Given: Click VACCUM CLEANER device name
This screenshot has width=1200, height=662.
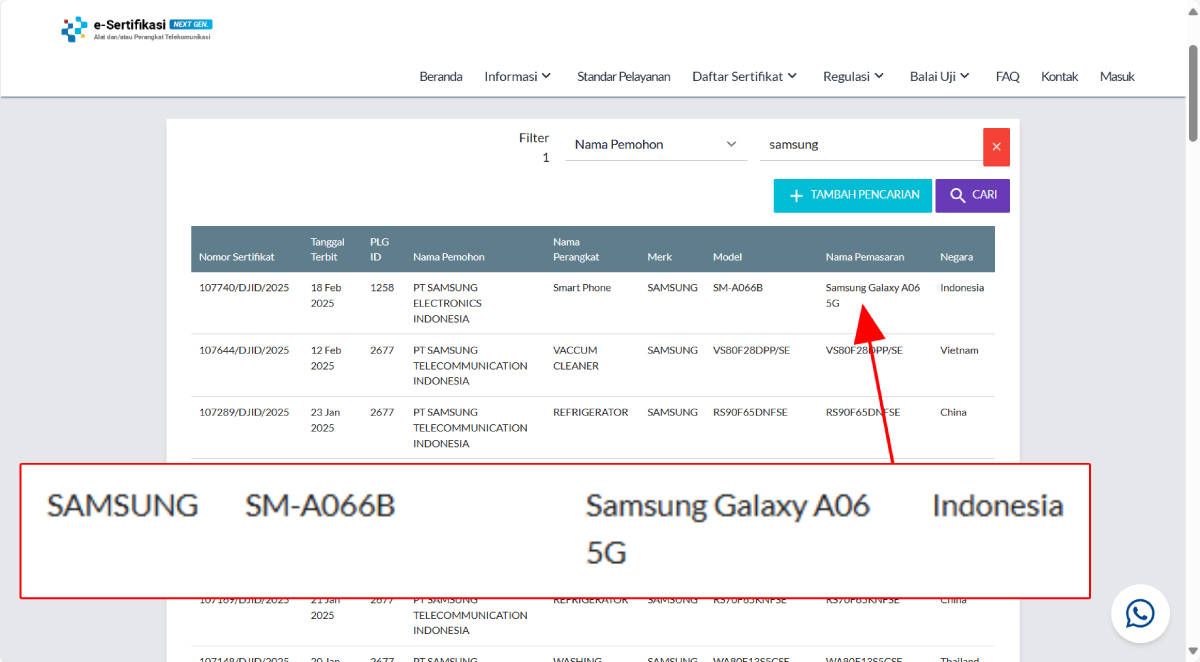Looking at the screenshot, I should pyautogui.click(x=576, y=358).
